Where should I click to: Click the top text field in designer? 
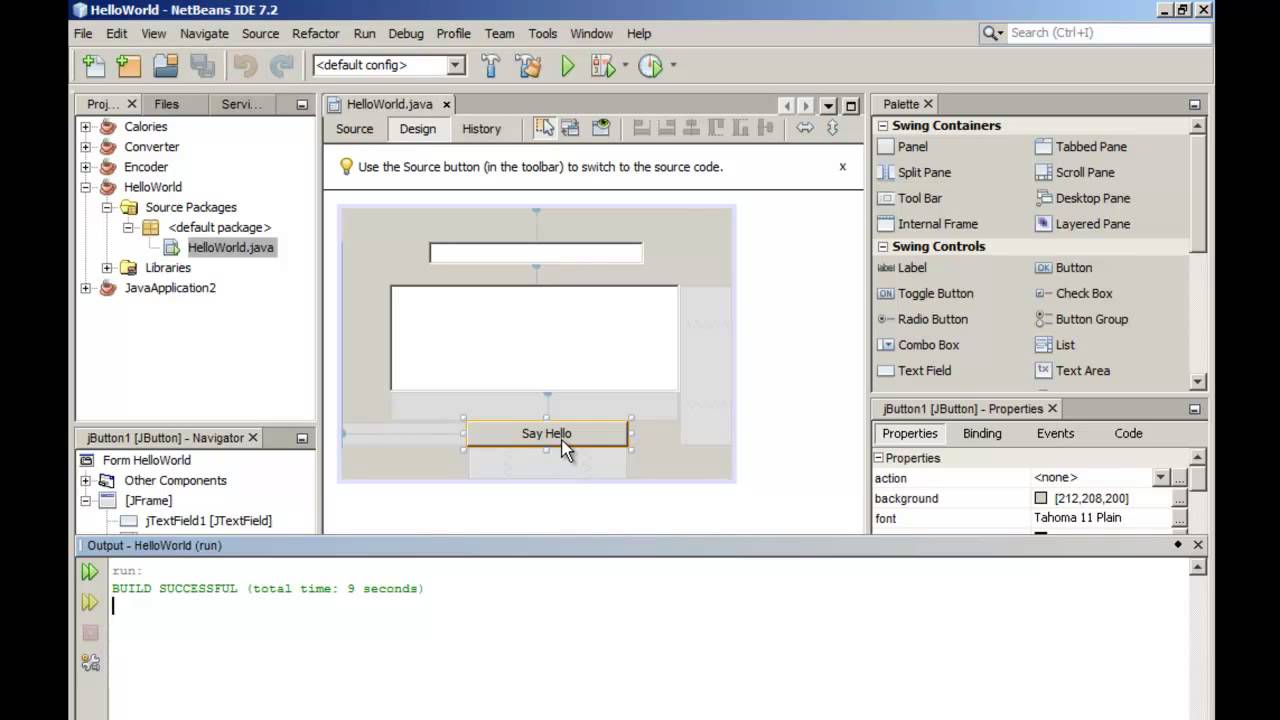tap(536, 253)
